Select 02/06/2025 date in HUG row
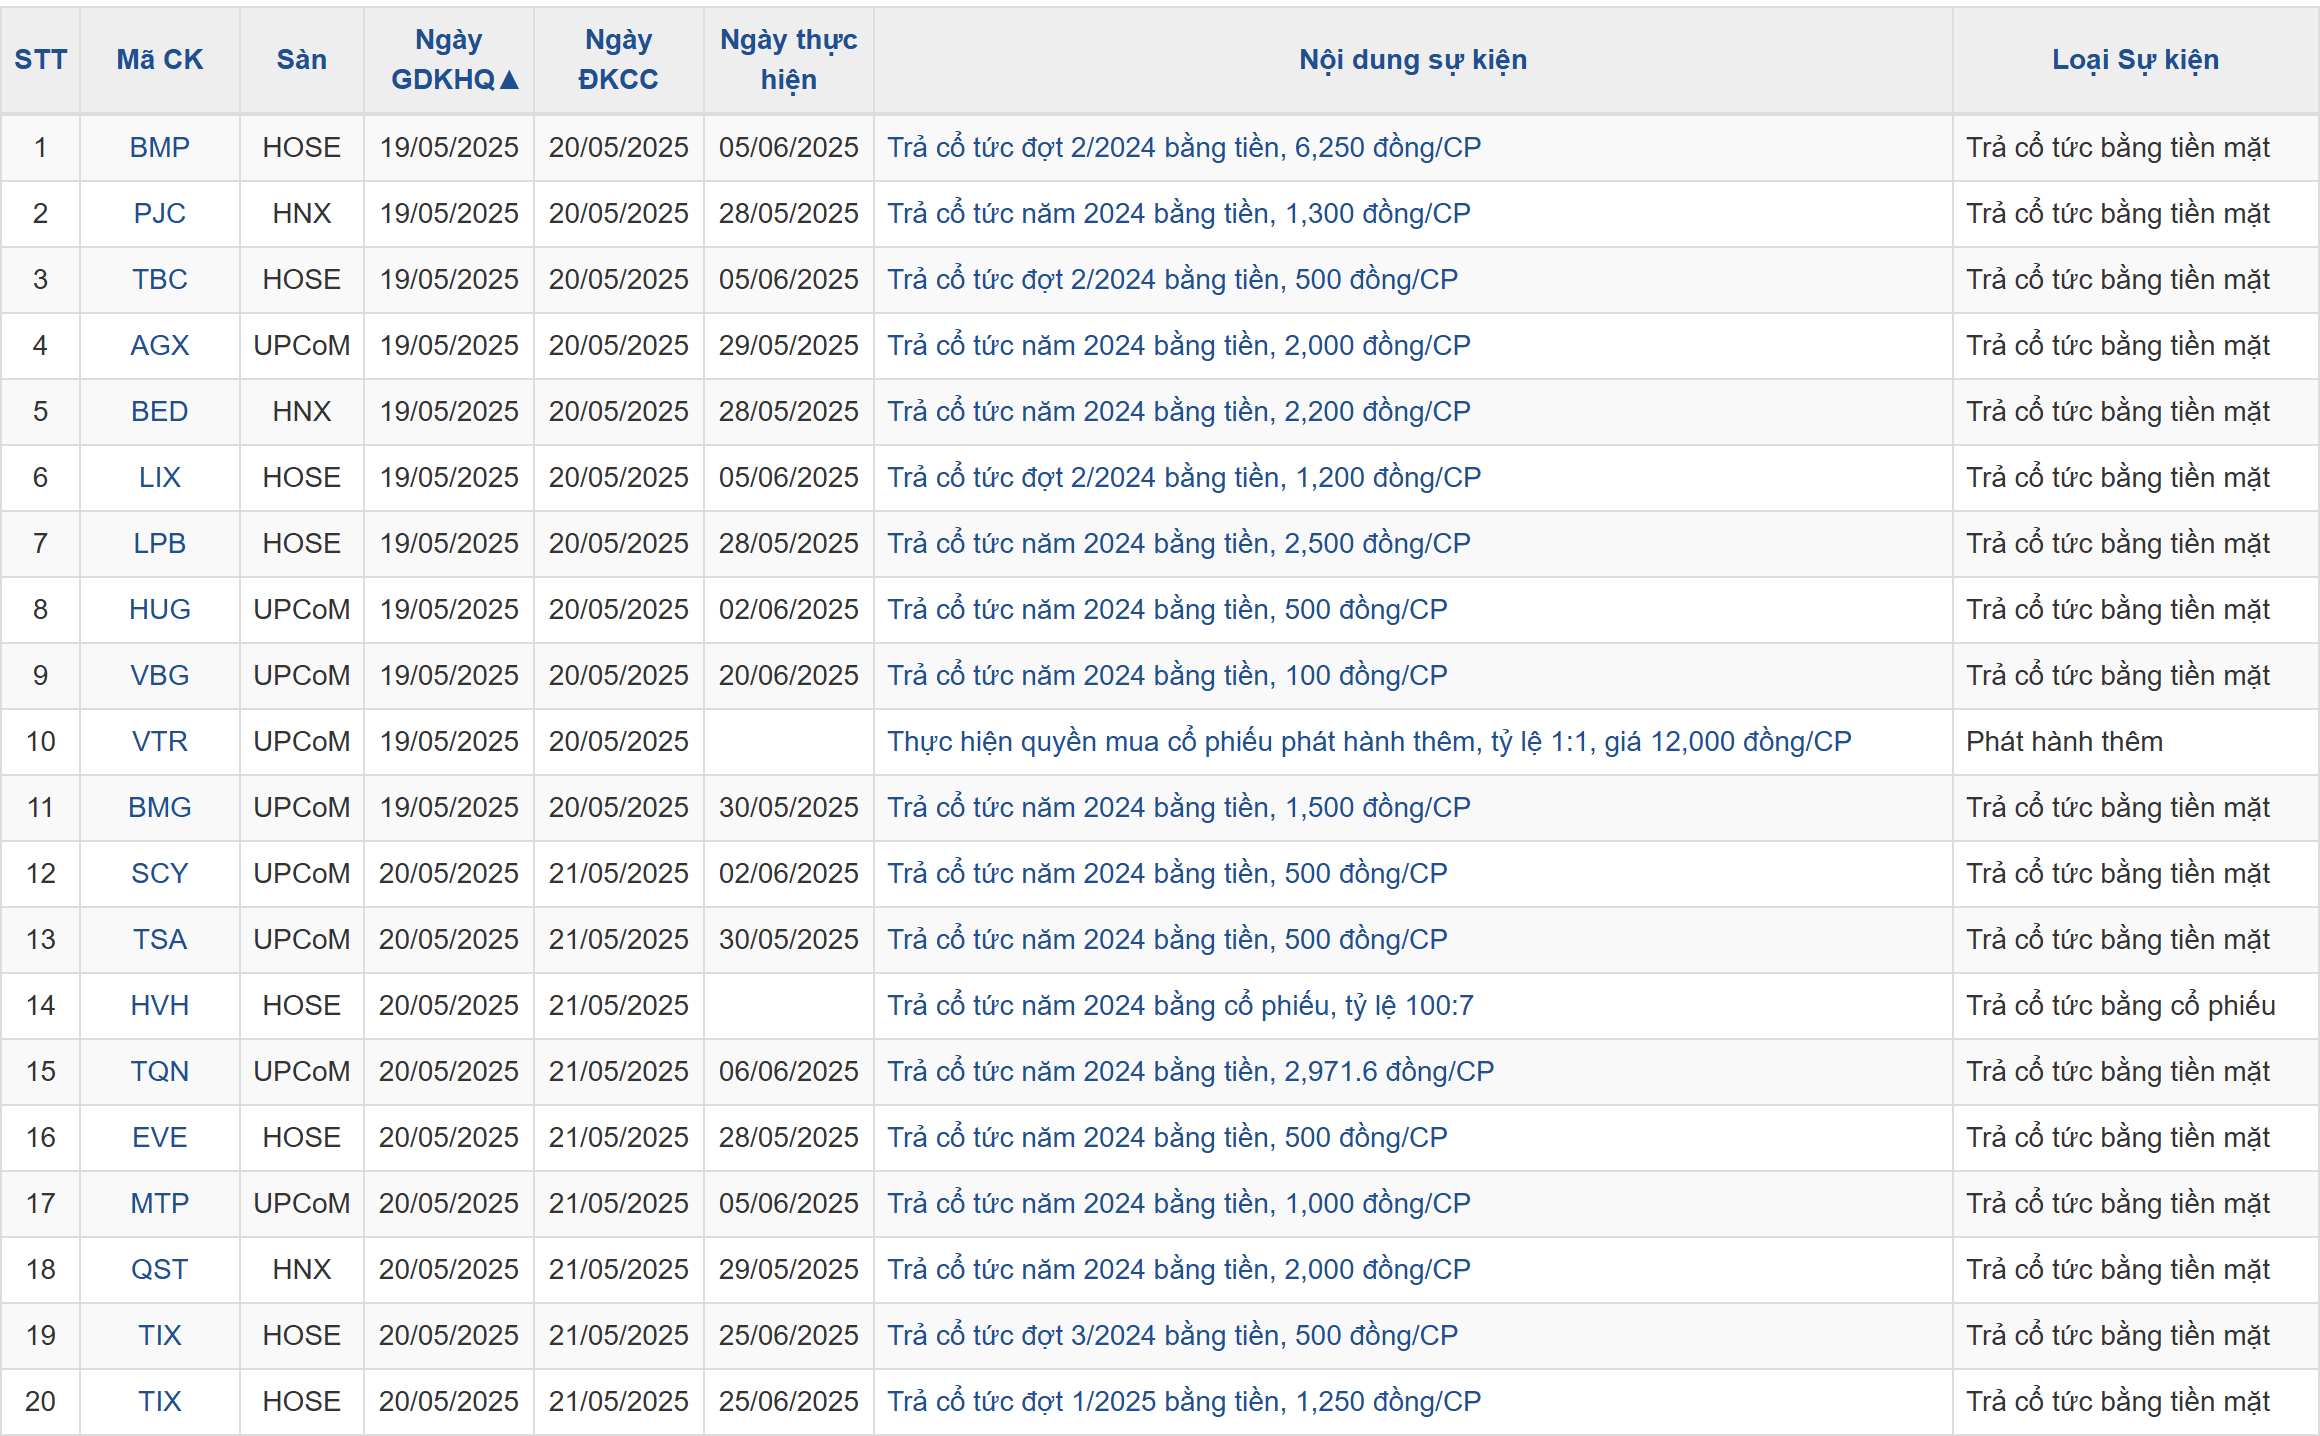The width and height of the screenshot is (2320, 1436). (789, 609)
